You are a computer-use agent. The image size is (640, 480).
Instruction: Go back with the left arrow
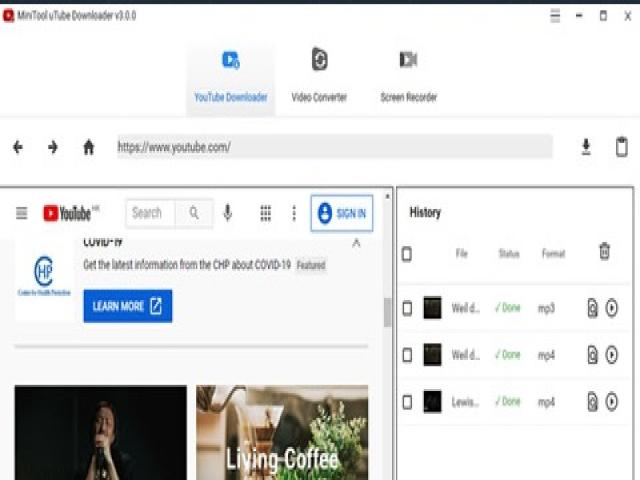[18, 147]
